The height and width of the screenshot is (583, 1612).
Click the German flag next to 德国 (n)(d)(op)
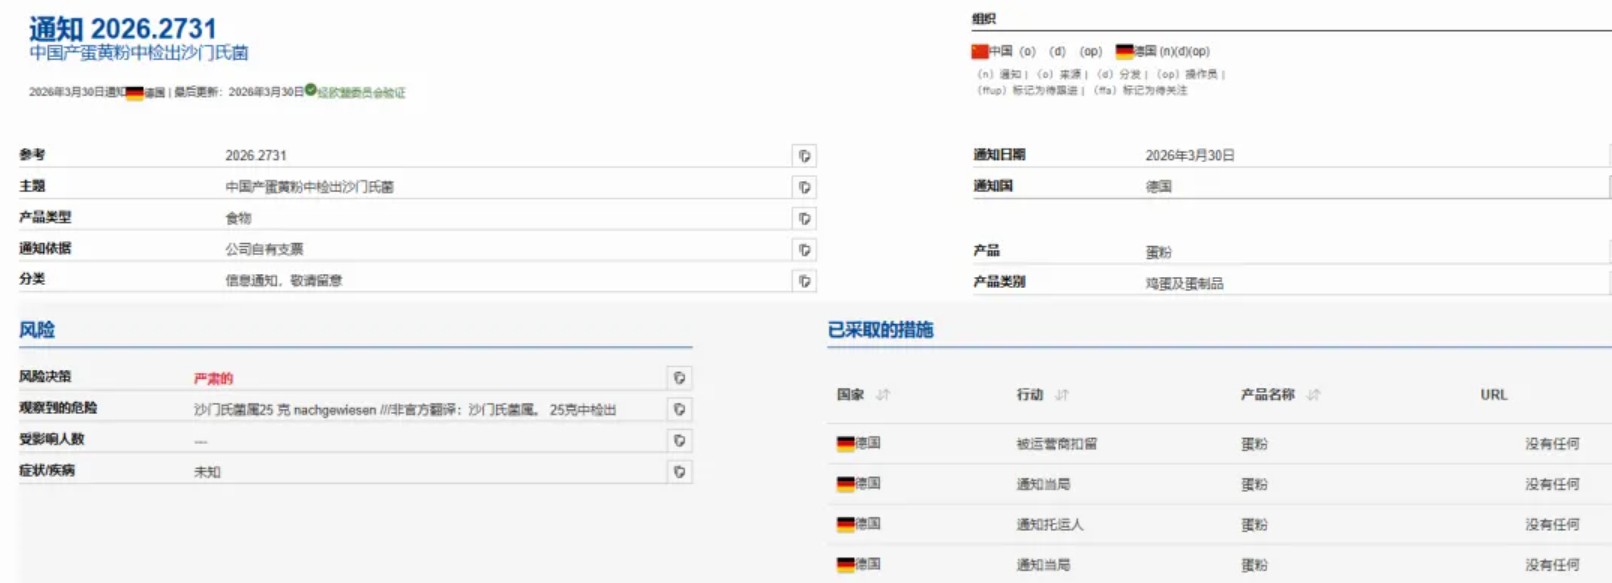[1124, 51]
